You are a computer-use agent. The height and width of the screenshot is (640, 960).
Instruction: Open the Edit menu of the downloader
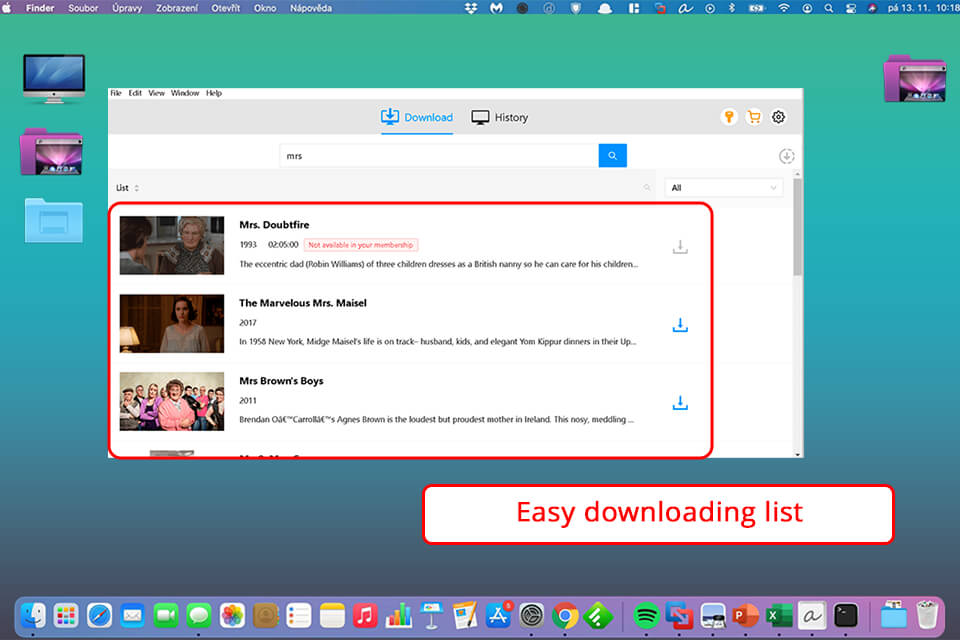coord(135,93)
